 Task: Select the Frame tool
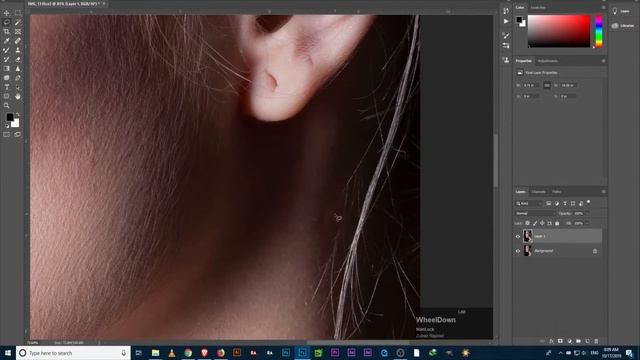(x=18, y=31)
